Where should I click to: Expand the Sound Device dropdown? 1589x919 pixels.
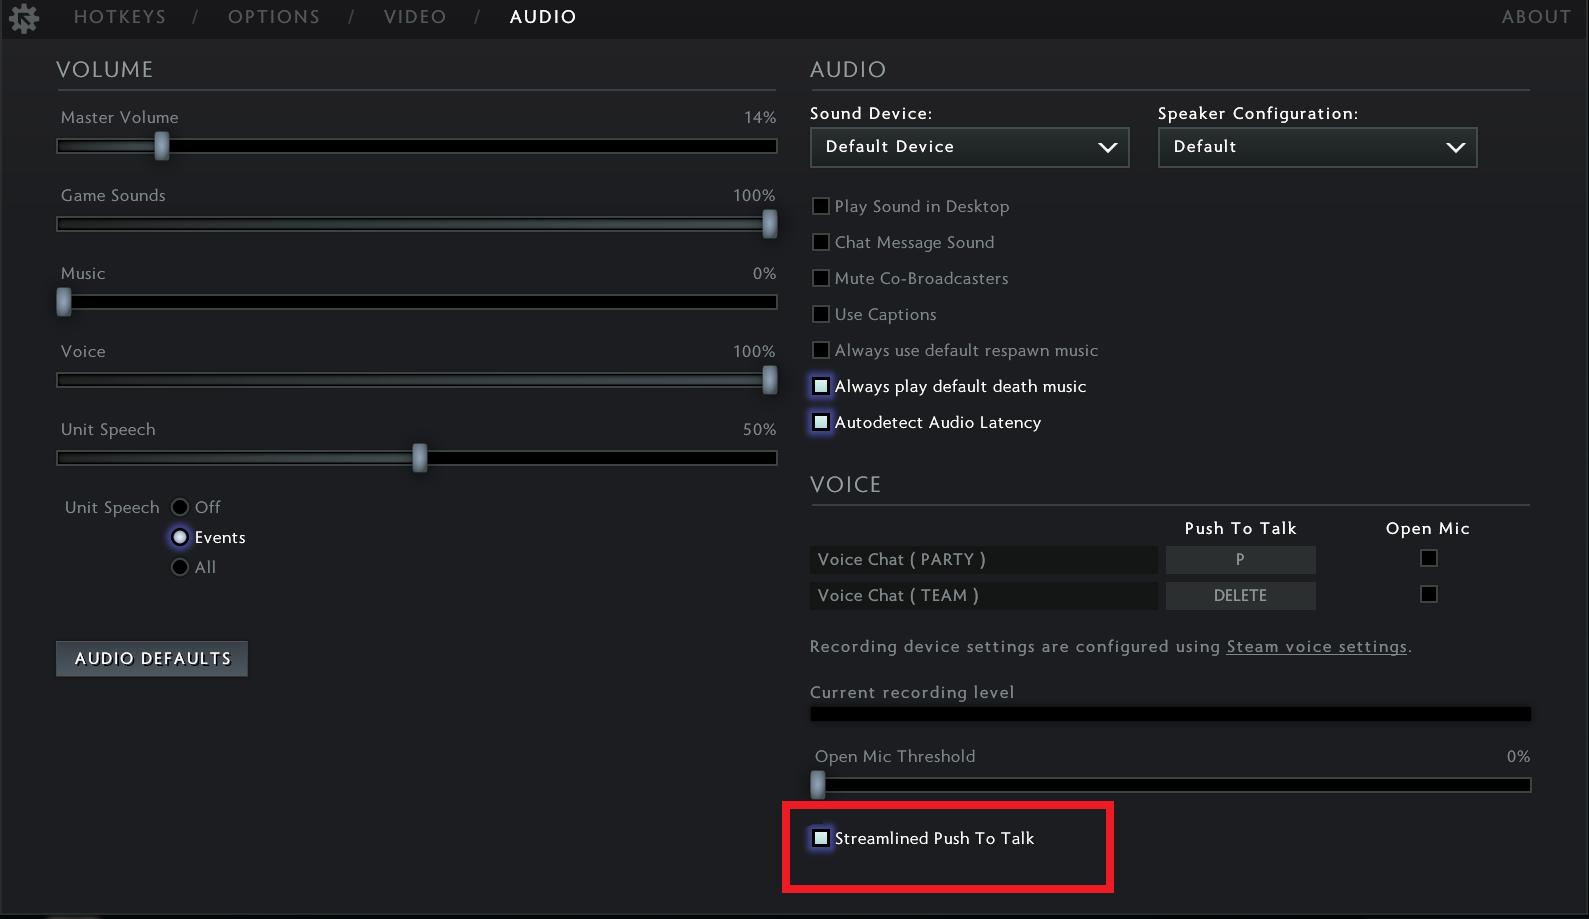coord(969,147)
